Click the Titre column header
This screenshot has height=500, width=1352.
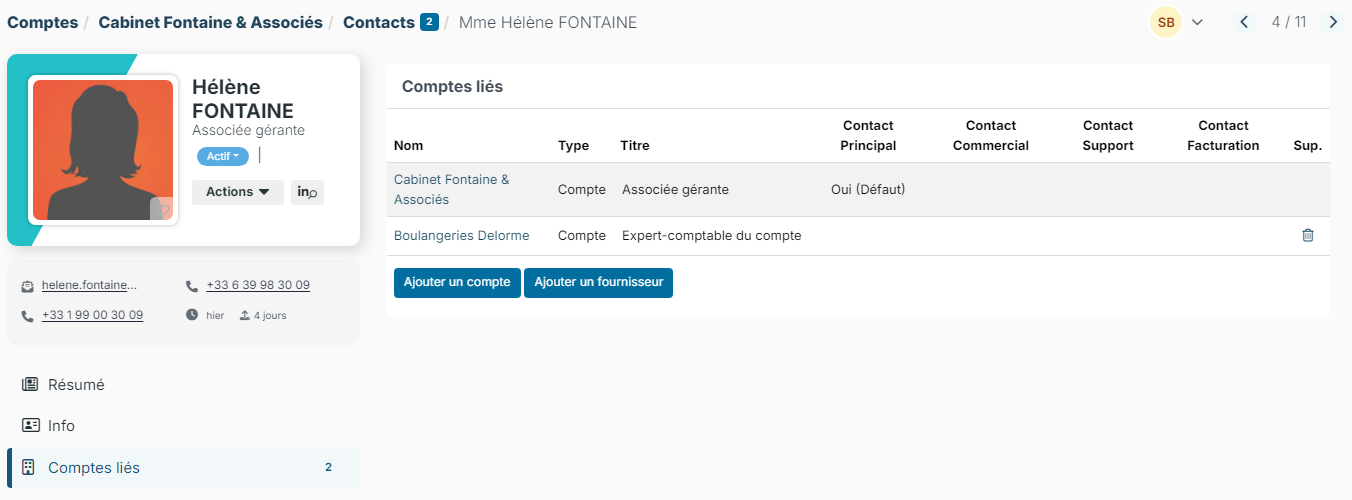click(x=635, y=145)
